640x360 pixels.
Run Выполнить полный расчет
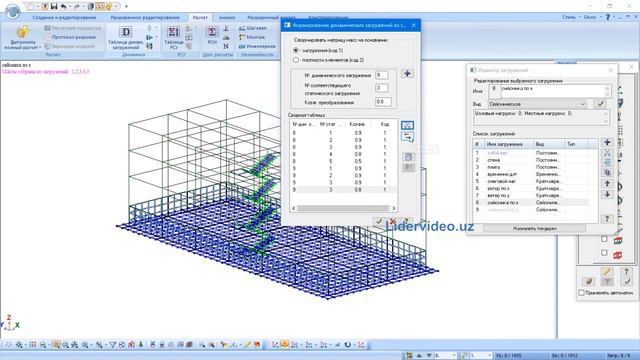click(x=22, y=38)
